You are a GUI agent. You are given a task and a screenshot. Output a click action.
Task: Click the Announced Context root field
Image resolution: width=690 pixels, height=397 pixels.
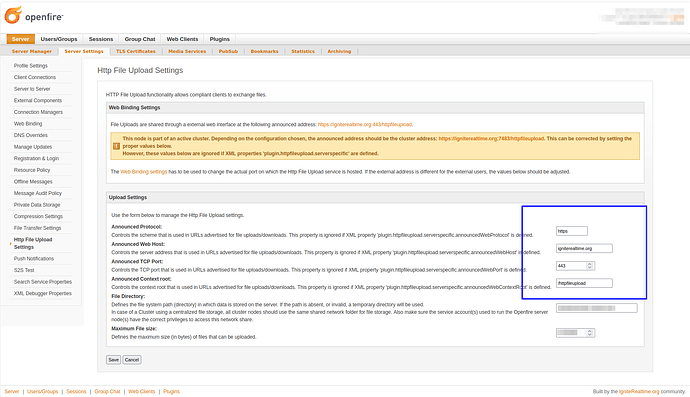tap(584, 283)
